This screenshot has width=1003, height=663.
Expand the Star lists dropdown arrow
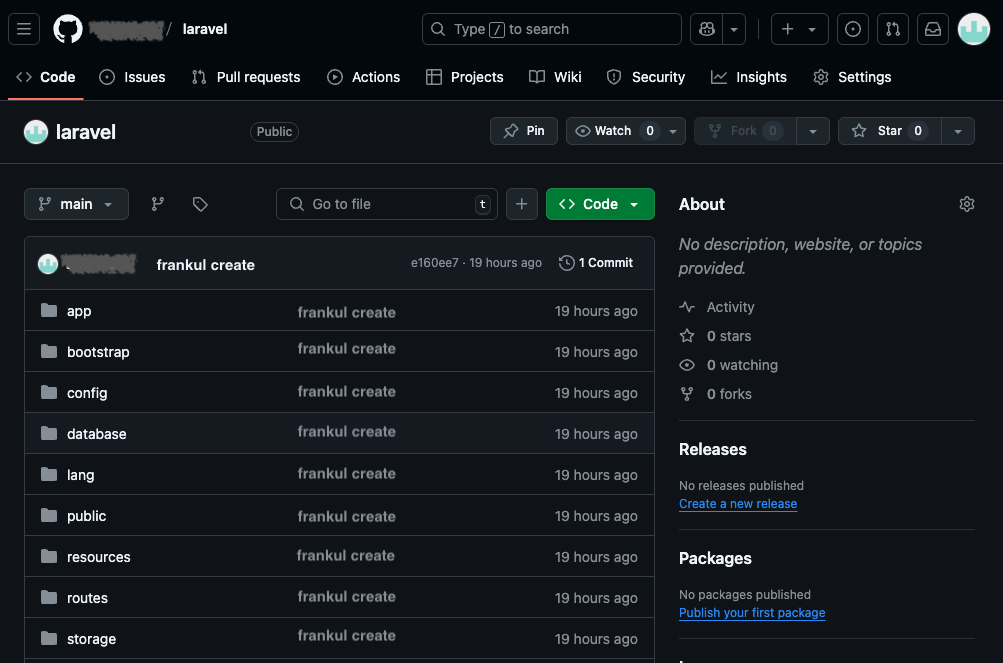point(958,131)
